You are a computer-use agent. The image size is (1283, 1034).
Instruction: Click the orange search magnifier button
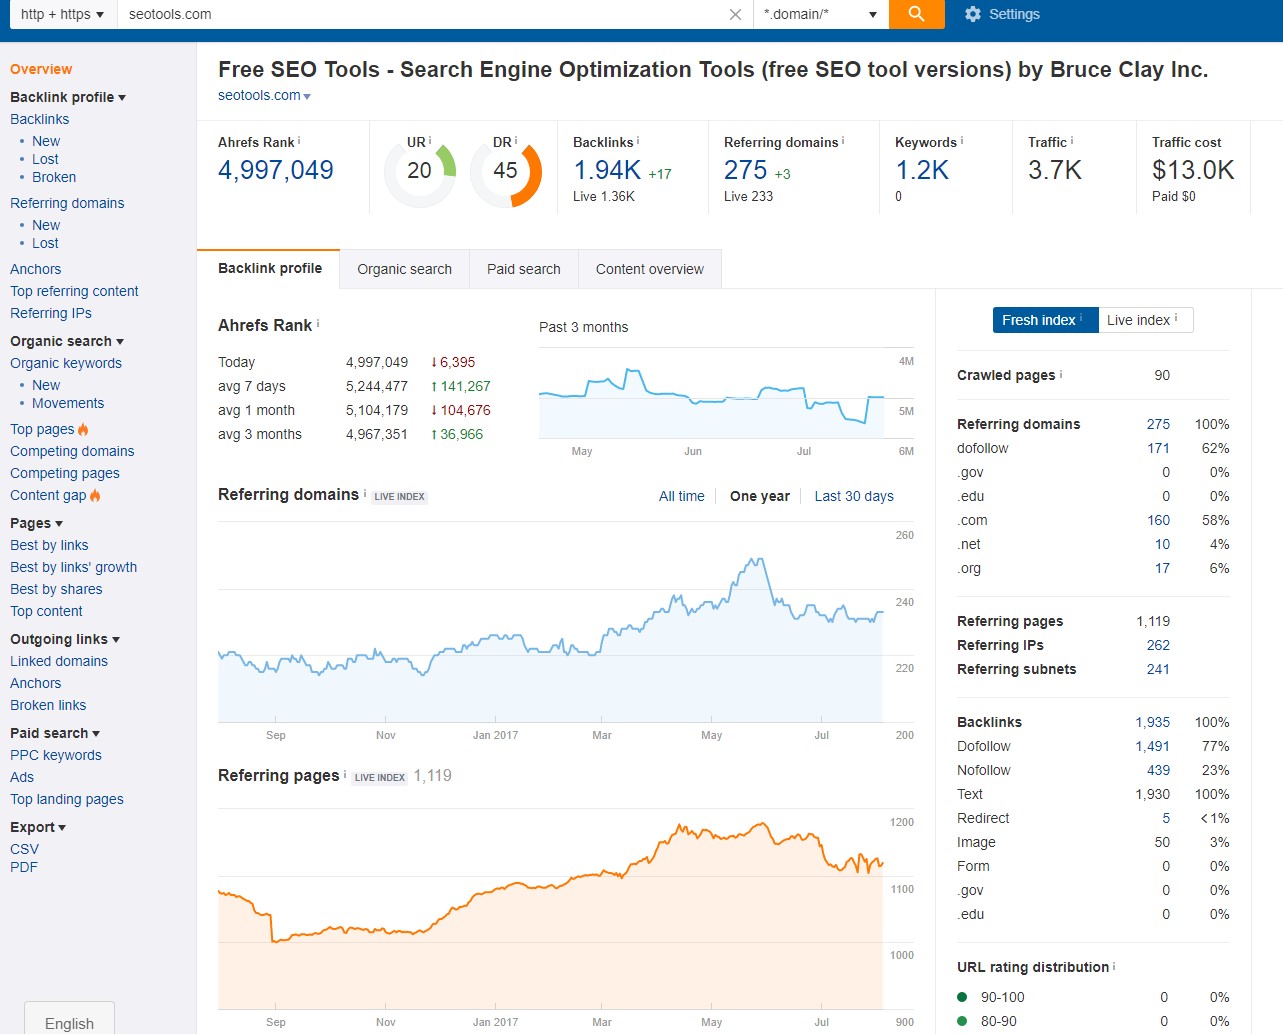916,14
